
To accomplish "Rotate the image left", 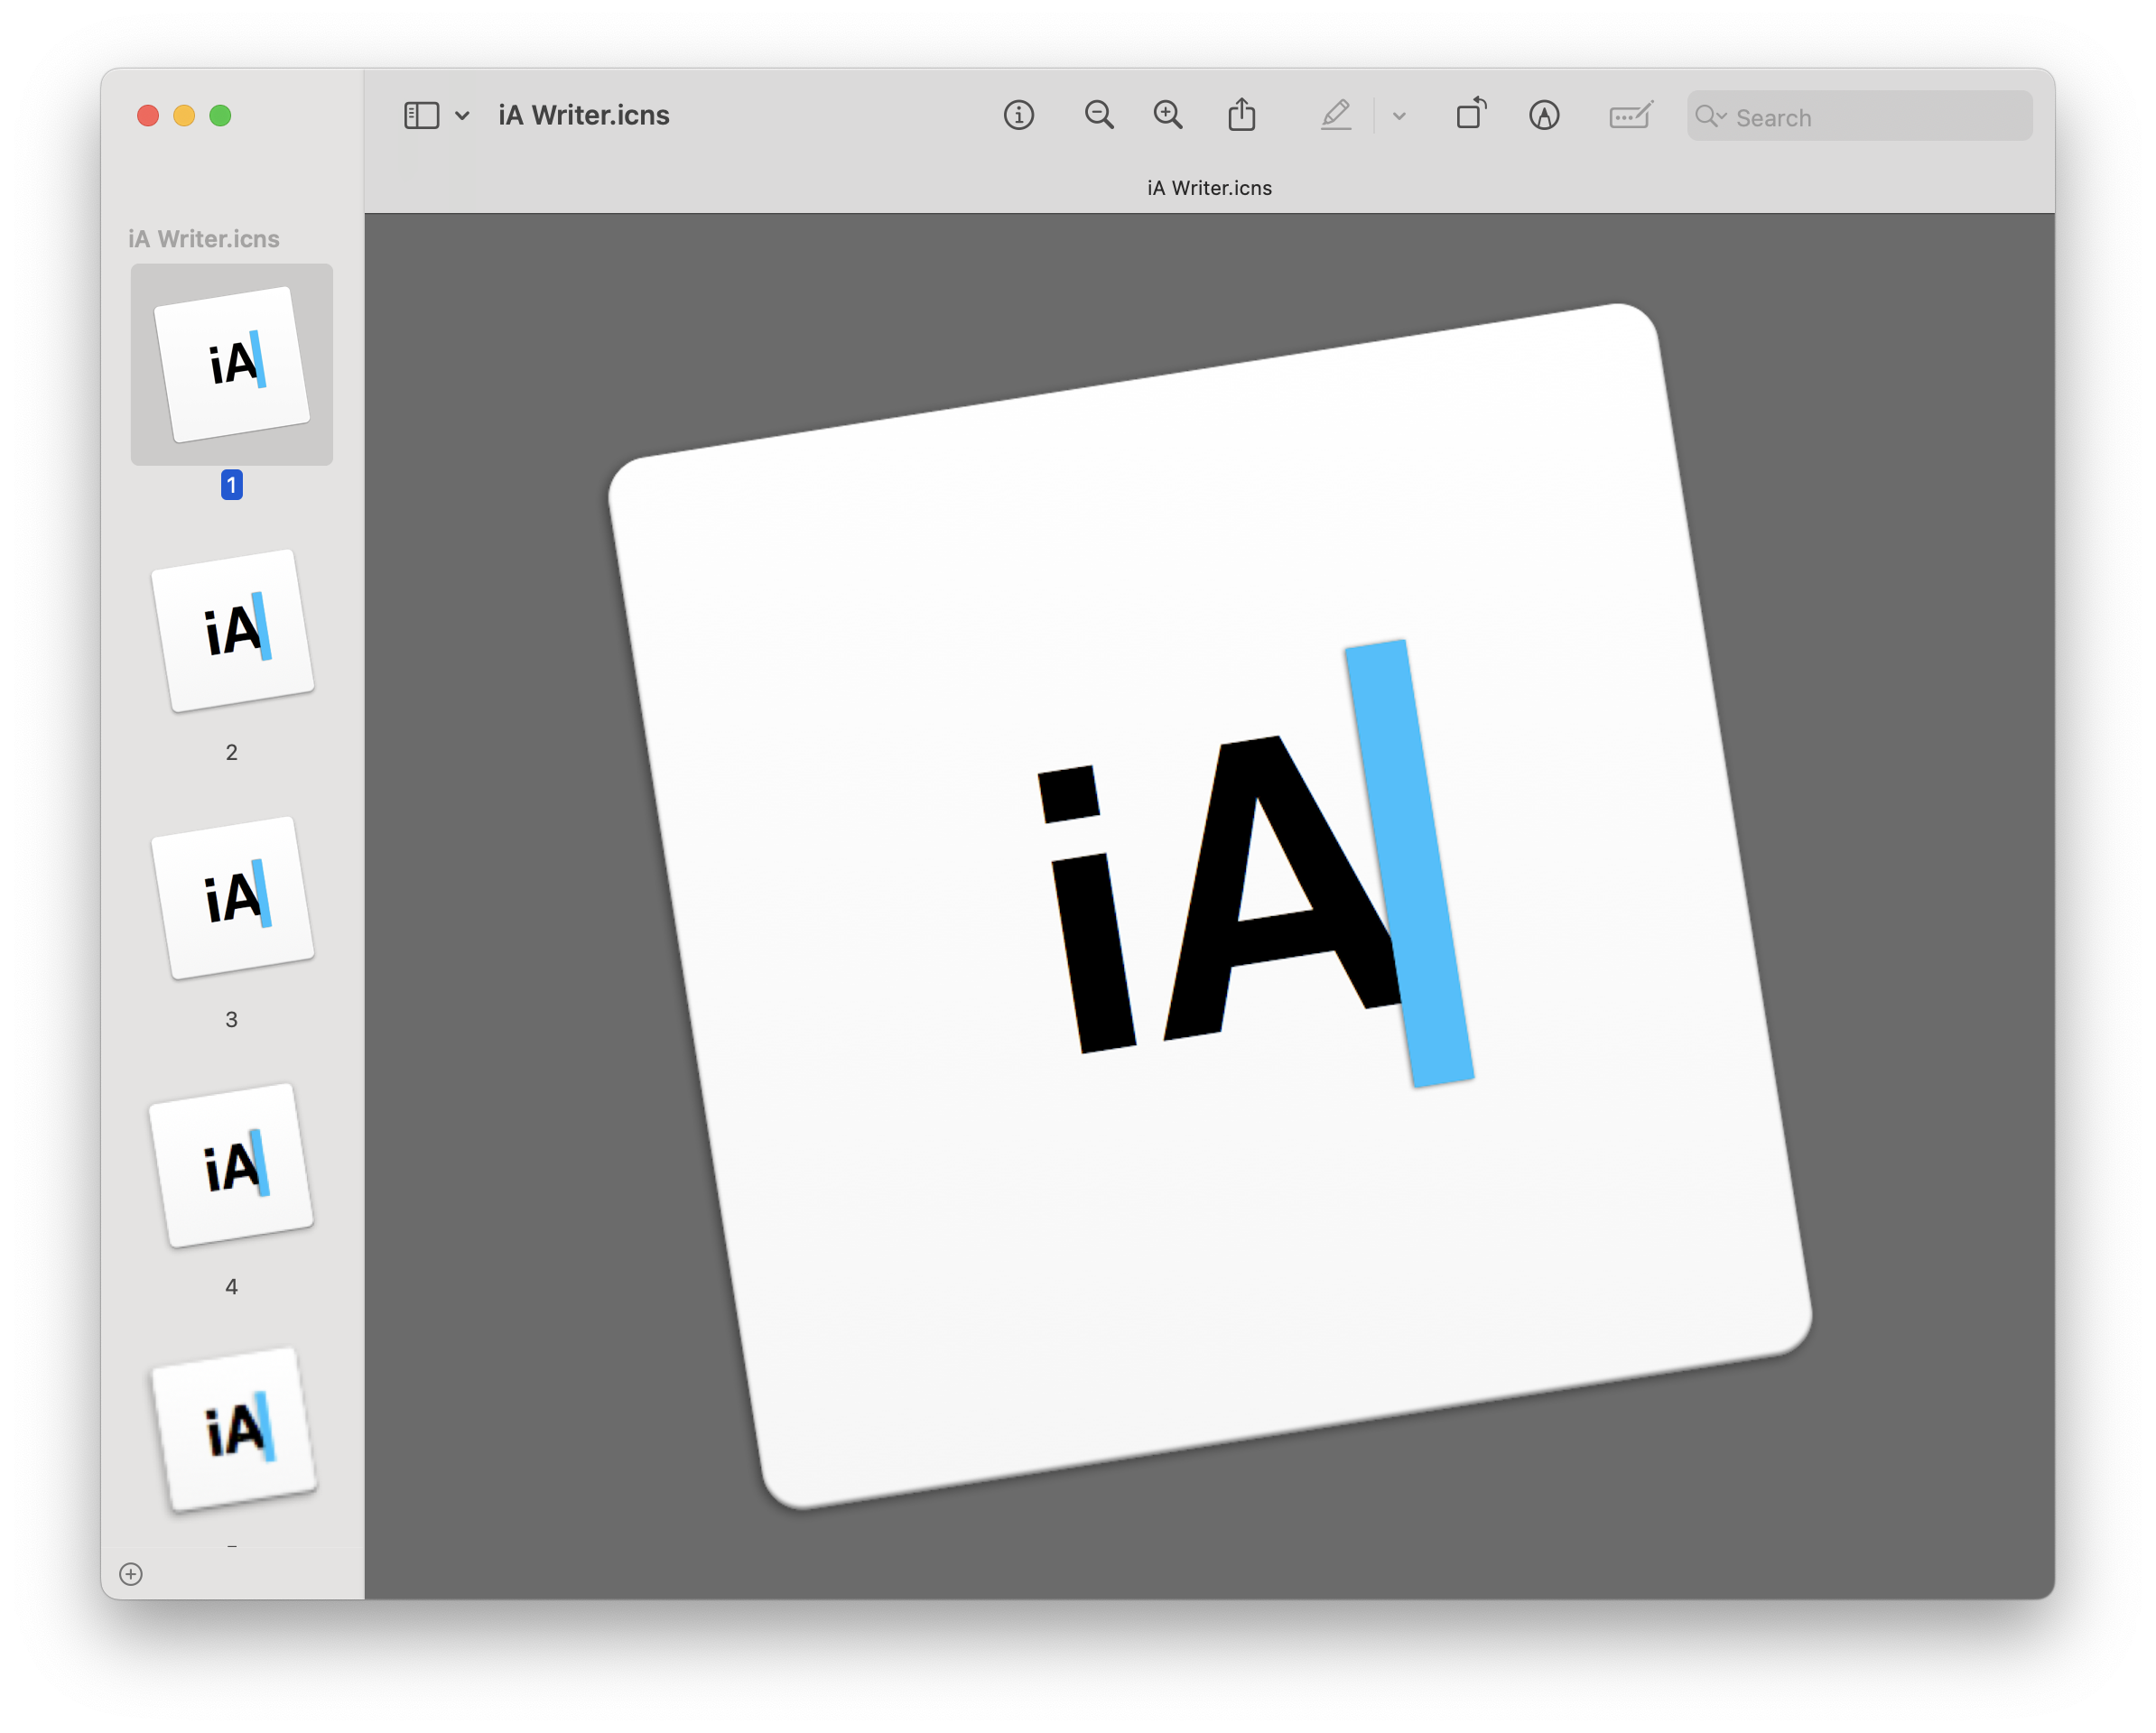I will (1470, 115).
